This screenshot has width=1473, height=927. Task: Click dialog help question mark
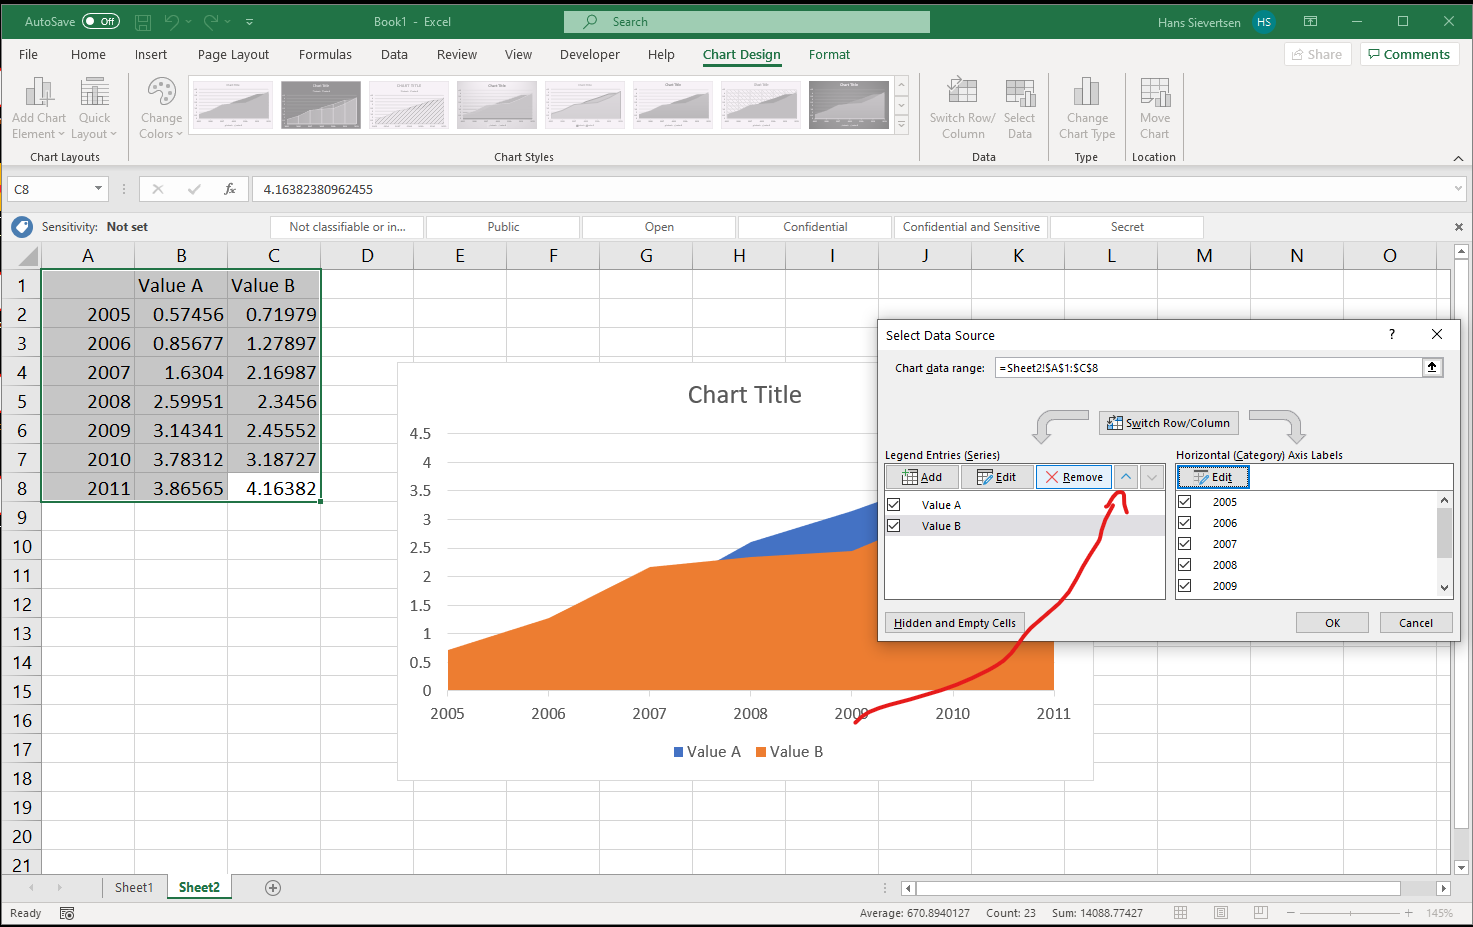point(1392,334)
